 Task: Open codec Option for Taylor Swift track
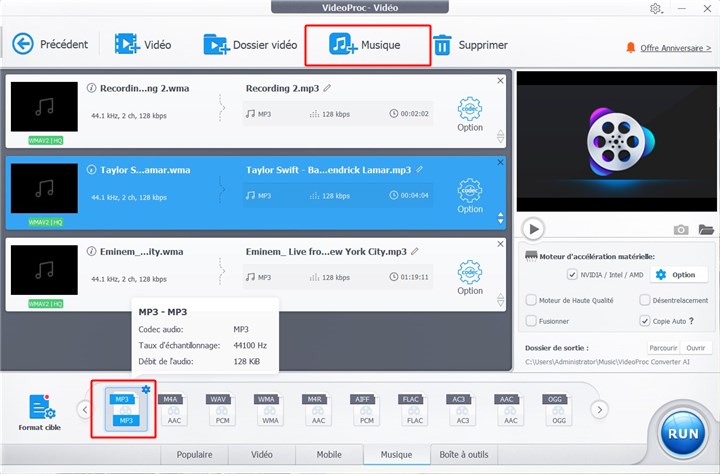click(x=470, y=196)
